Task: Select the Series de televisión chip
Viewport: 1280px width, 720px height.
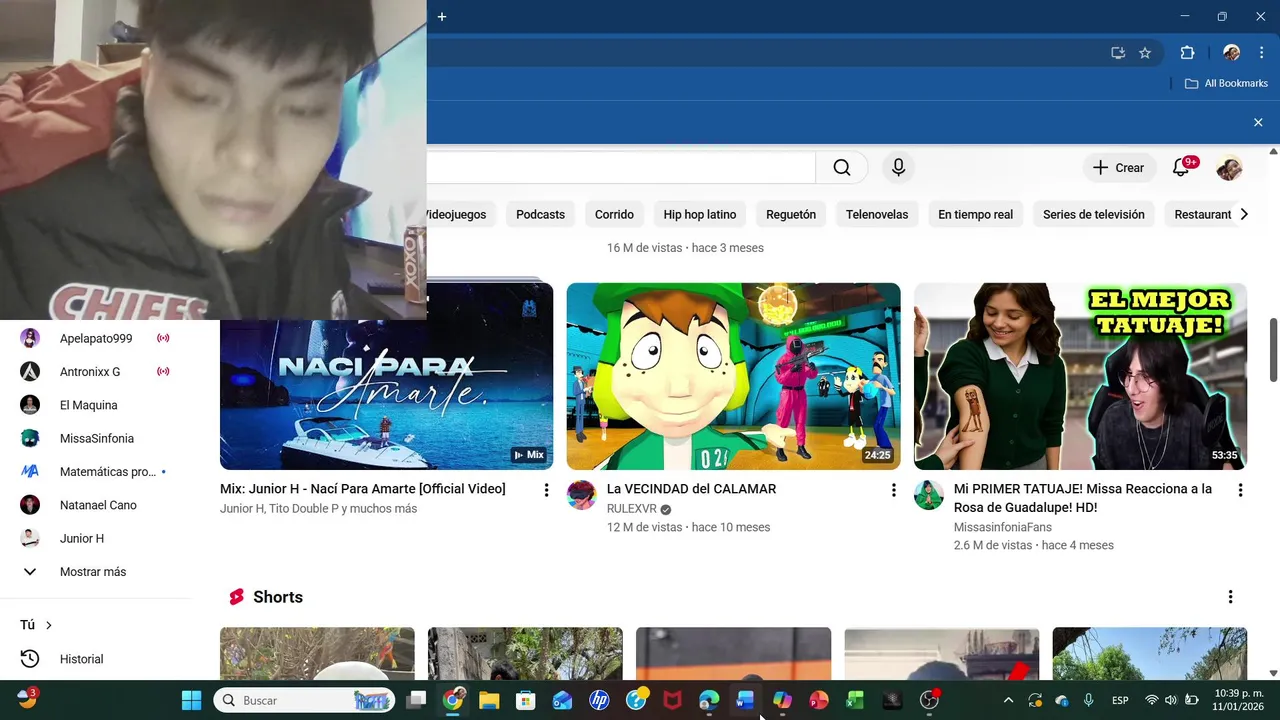Action: (1093, 214)
